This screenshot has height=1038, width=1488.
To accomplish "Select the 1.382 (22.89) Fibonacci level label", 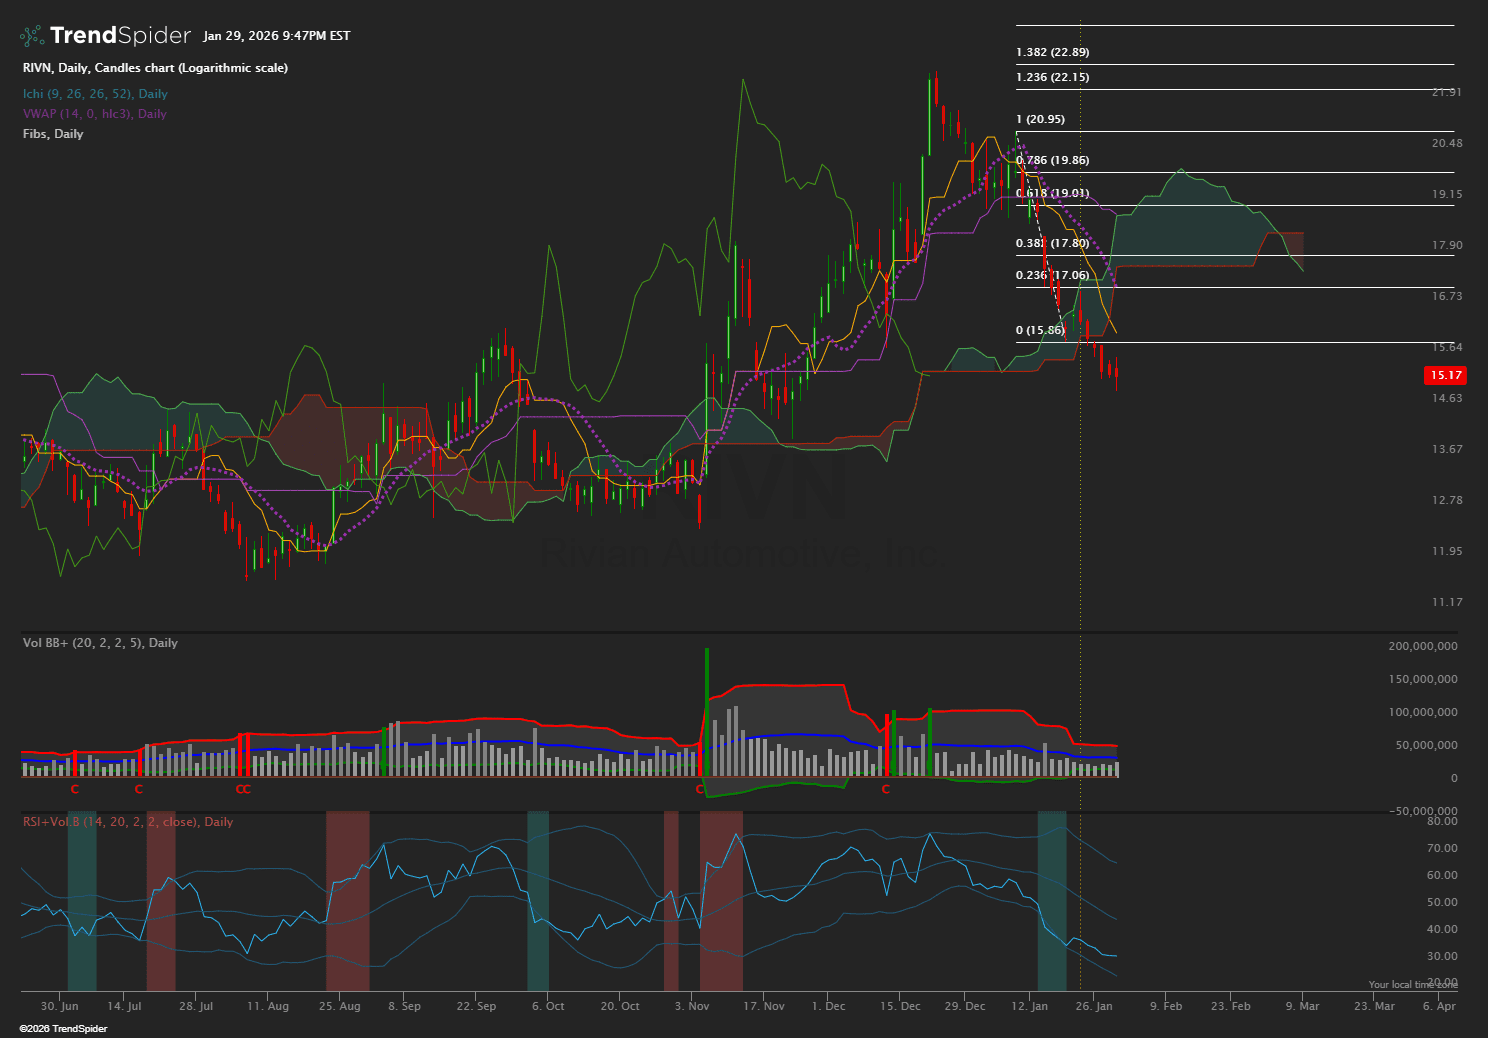I will click(x=1052, y=52).
